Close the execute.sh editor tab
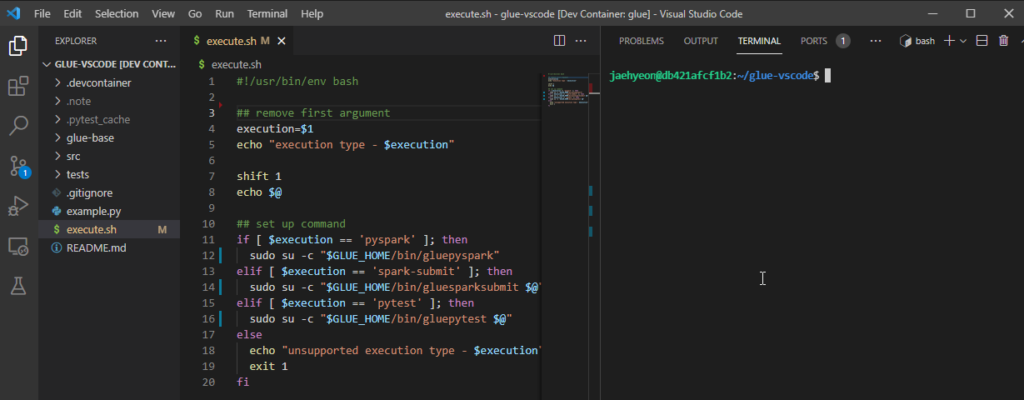The width and height of the screenshot is (1024, 400). [x=281, y=41]
